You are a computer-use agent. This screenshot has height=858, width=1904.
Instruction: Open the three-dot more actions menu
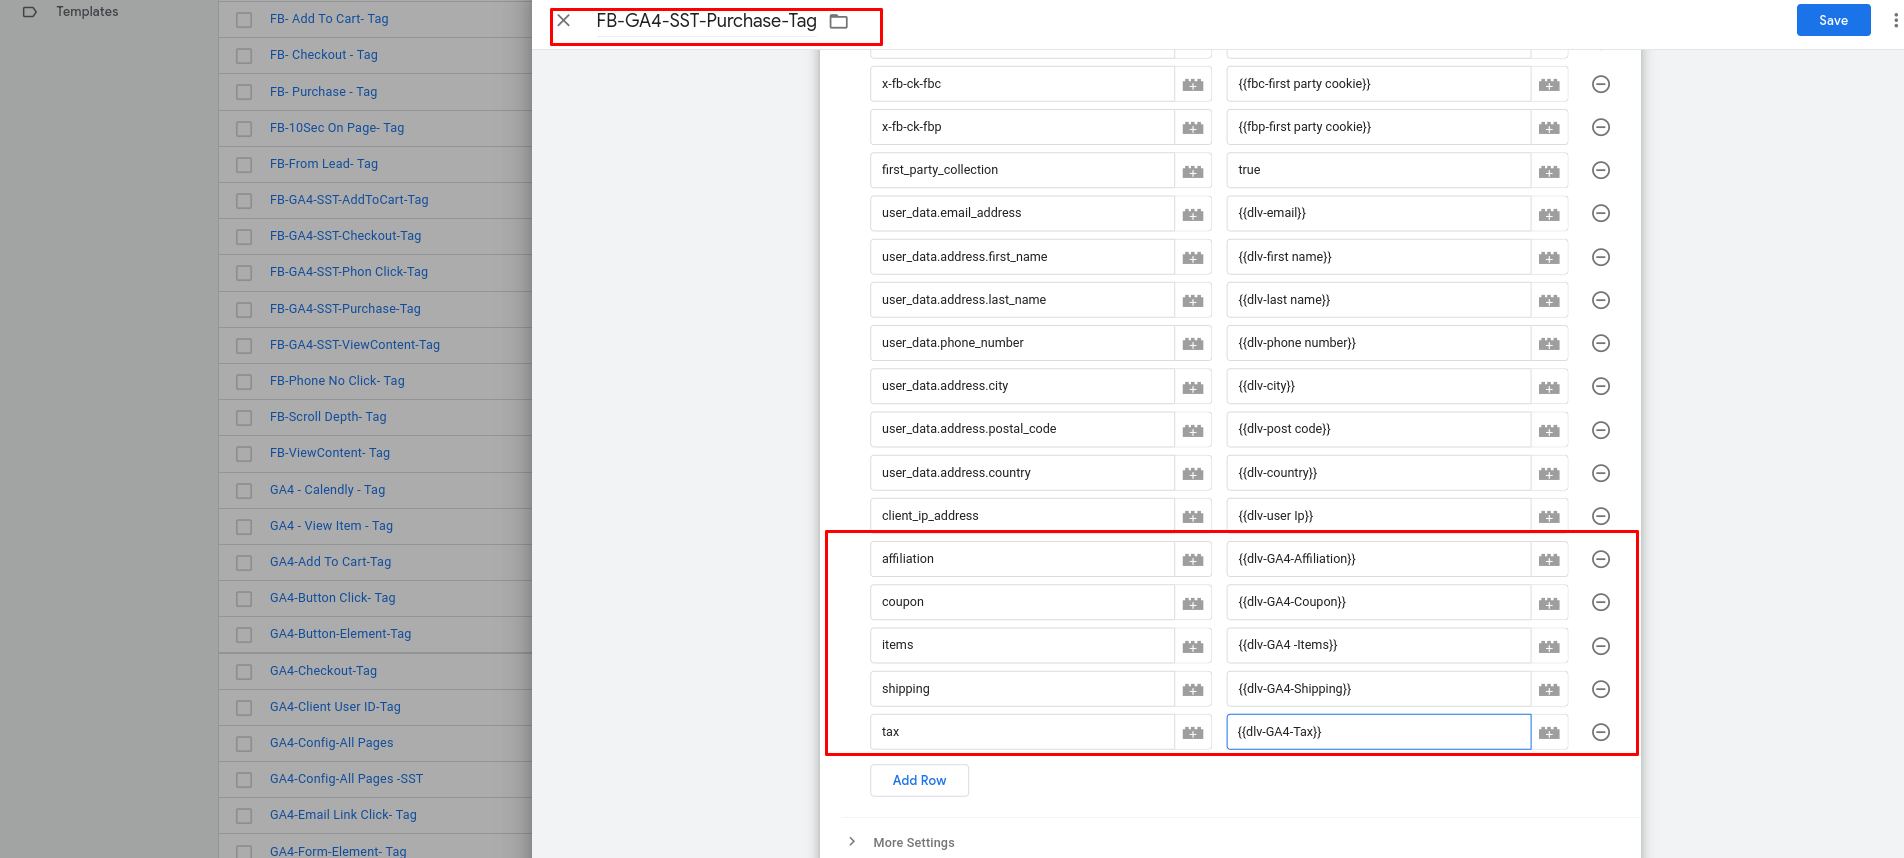1894,20
